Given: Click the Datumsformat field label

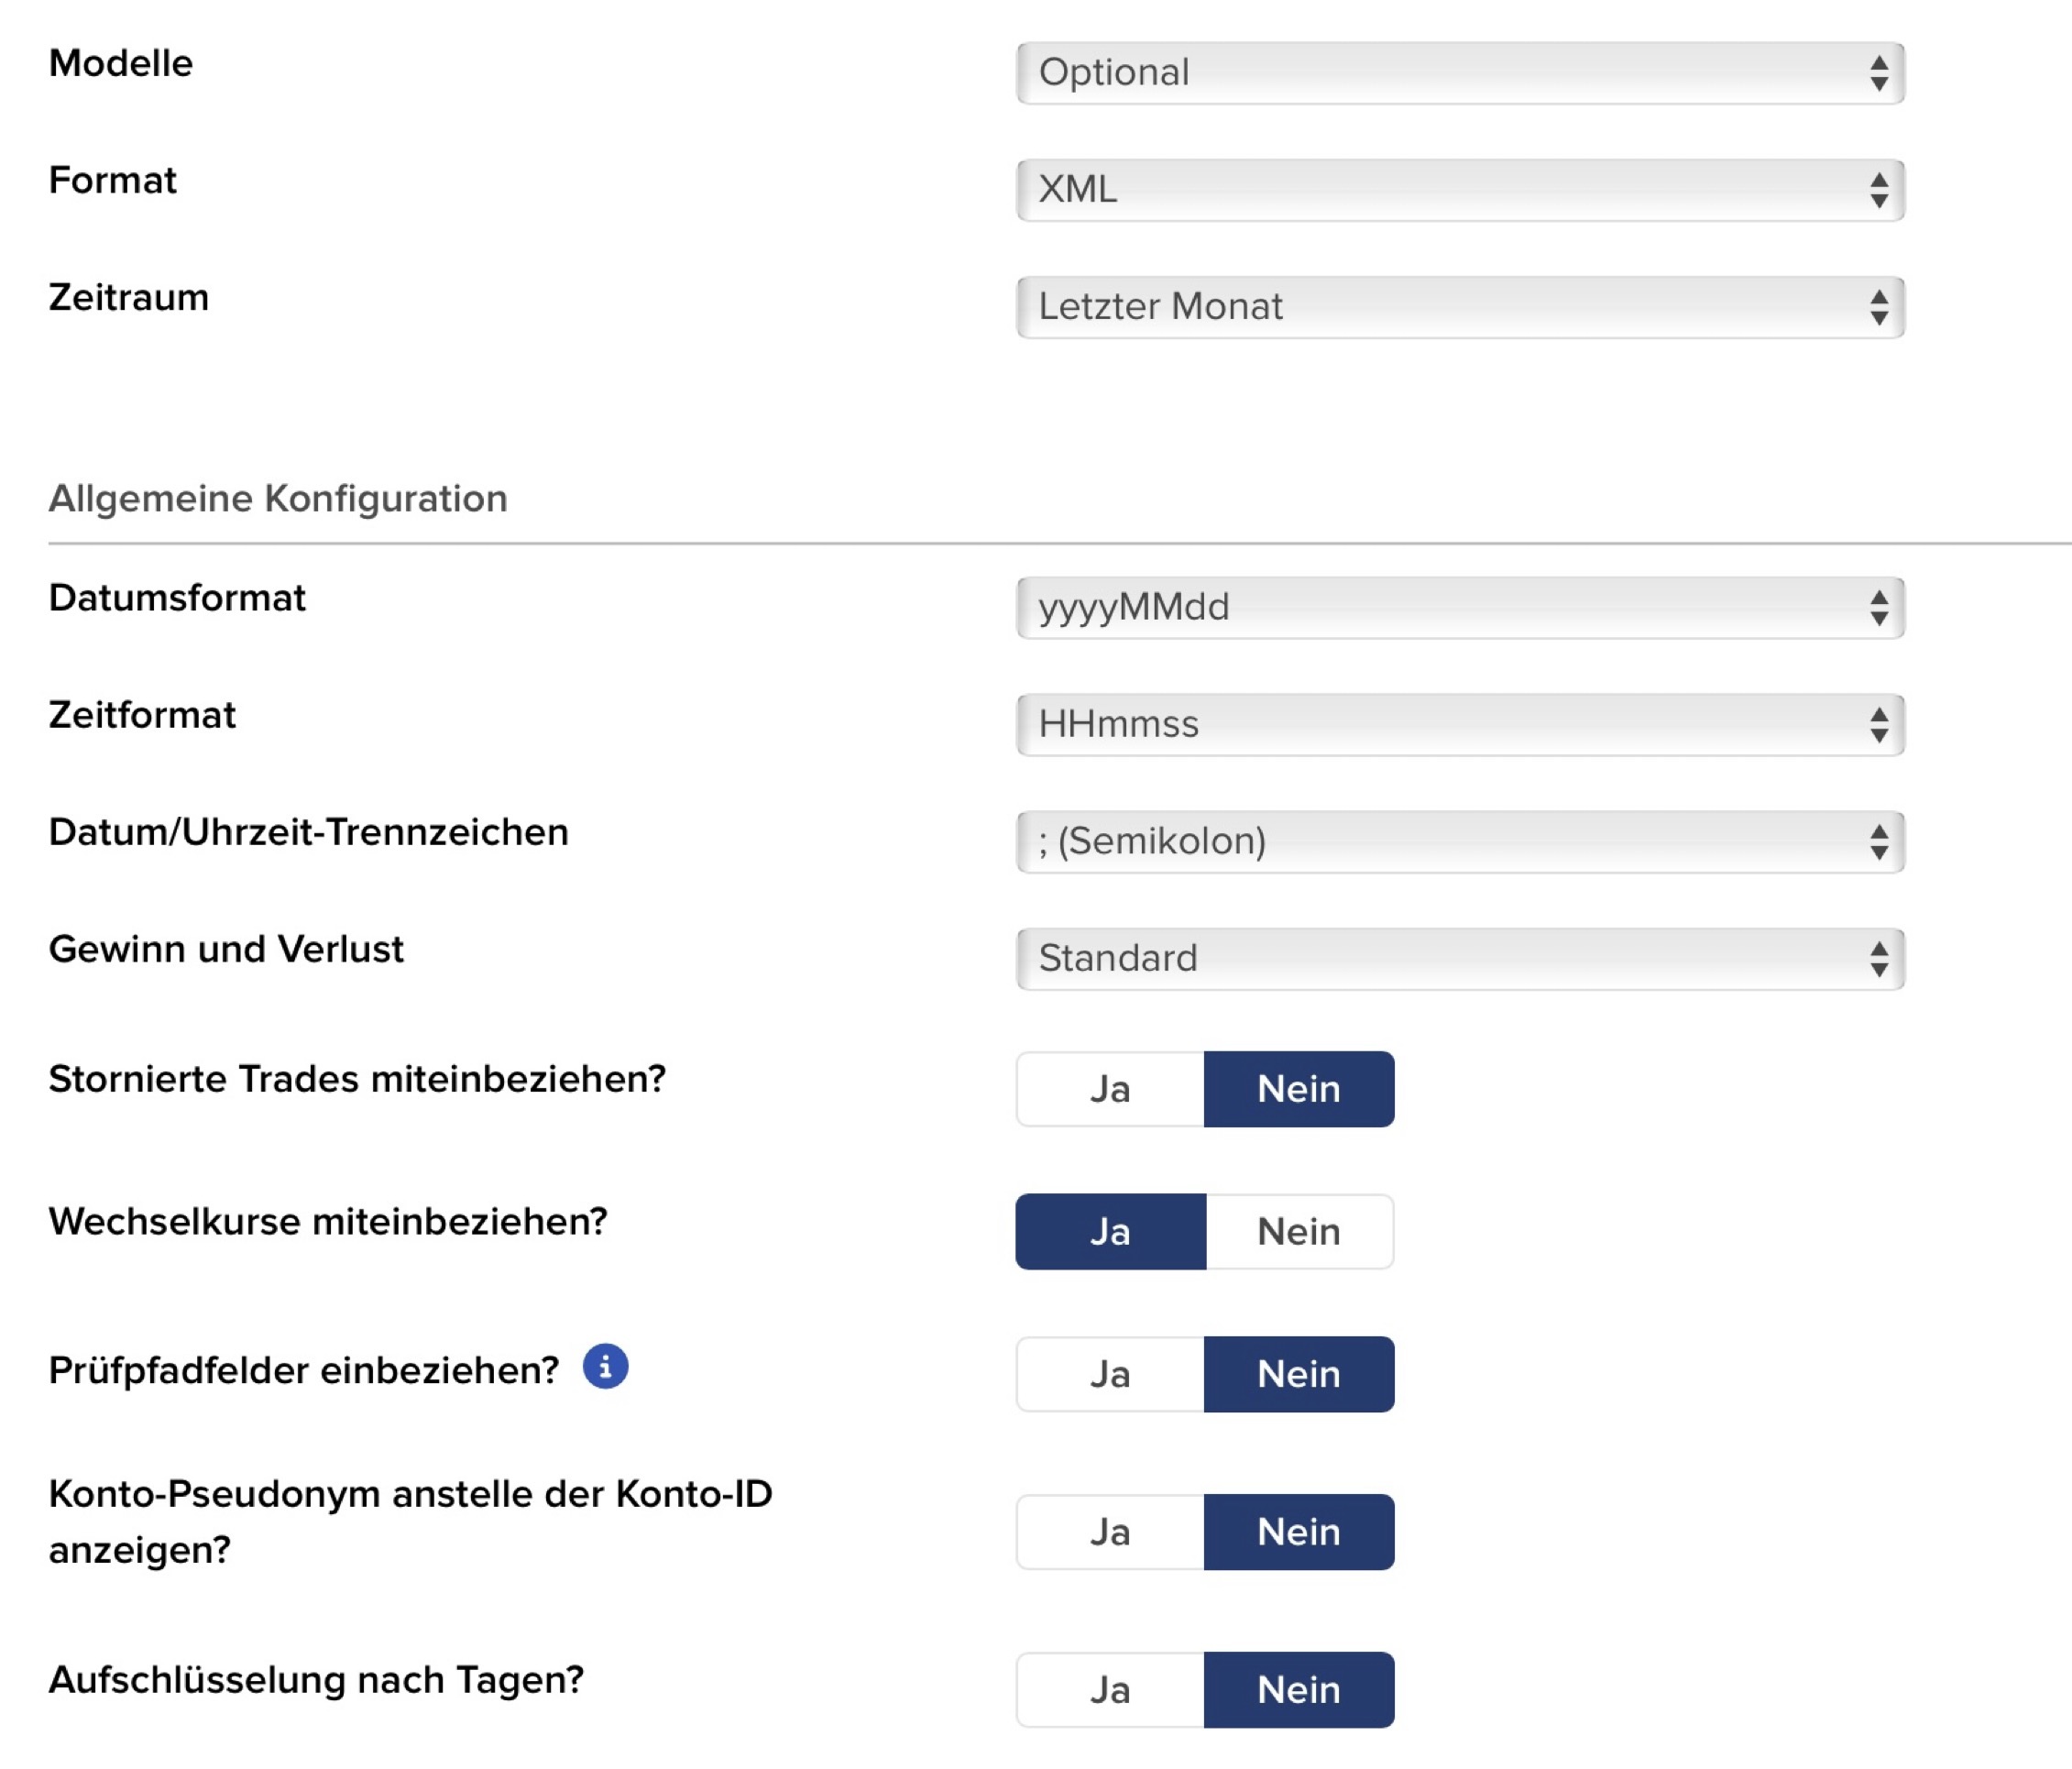Looking at the screenshot, I should [x=177, y=598].
